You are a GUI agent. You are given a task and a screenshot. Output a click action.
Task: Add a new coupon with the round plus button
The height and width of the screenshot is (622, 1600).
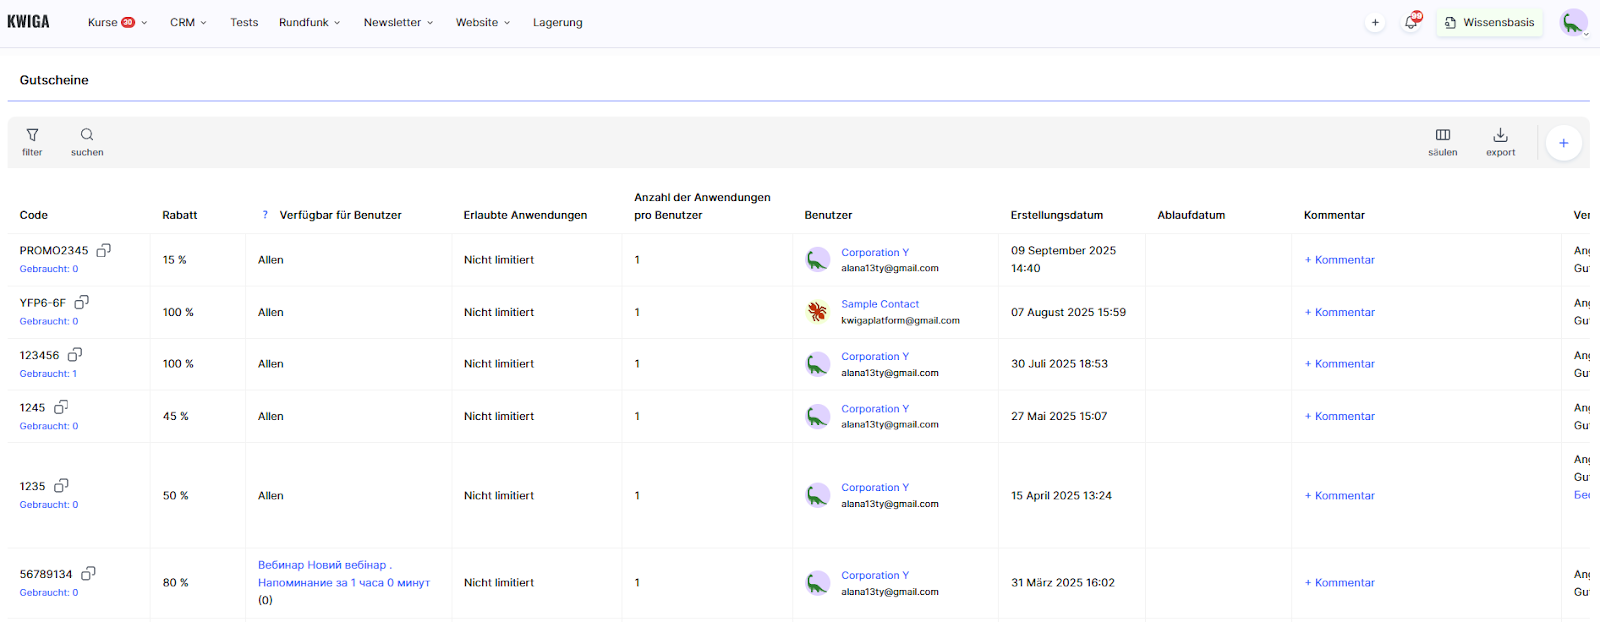coord(1563,143)
